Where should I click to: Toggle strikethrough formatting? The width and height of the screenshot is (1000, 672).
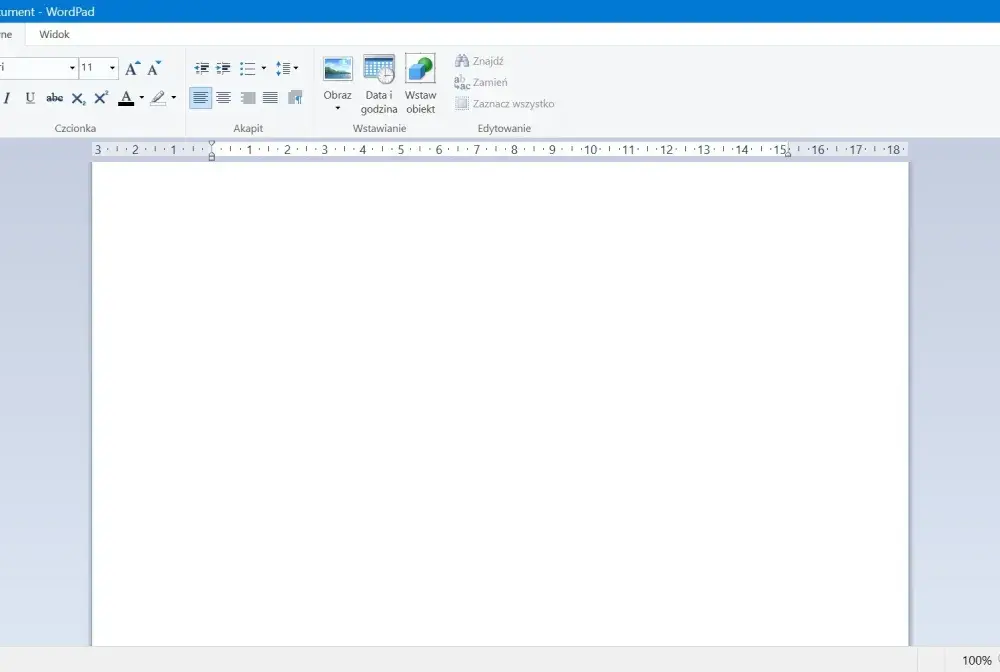(x=54, y=98)
